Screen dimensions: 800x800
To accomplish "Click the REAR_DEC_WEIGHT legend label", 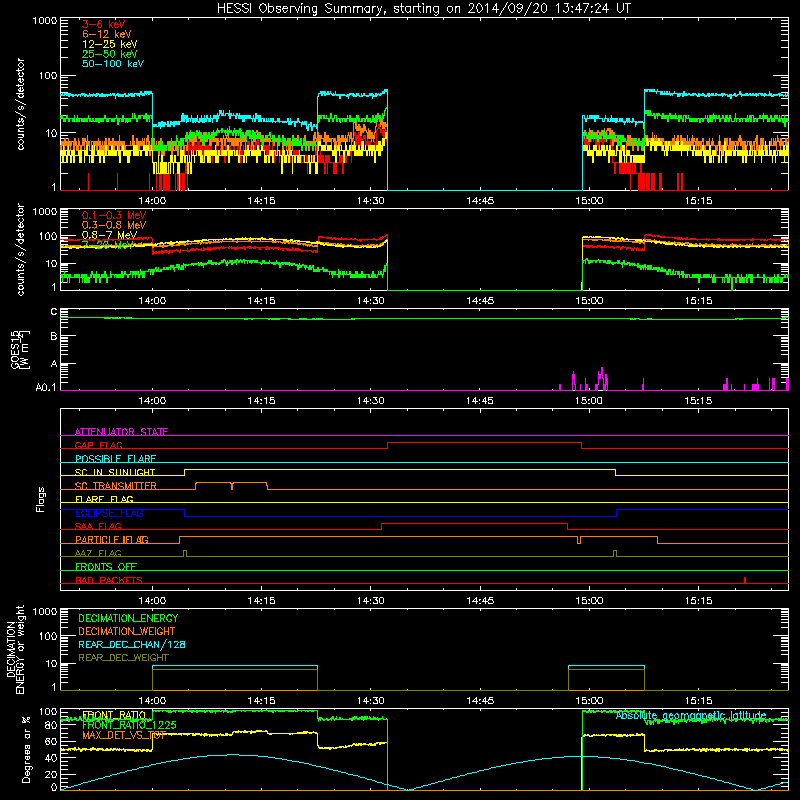I will pyautogui.click(x=123, y=658).
